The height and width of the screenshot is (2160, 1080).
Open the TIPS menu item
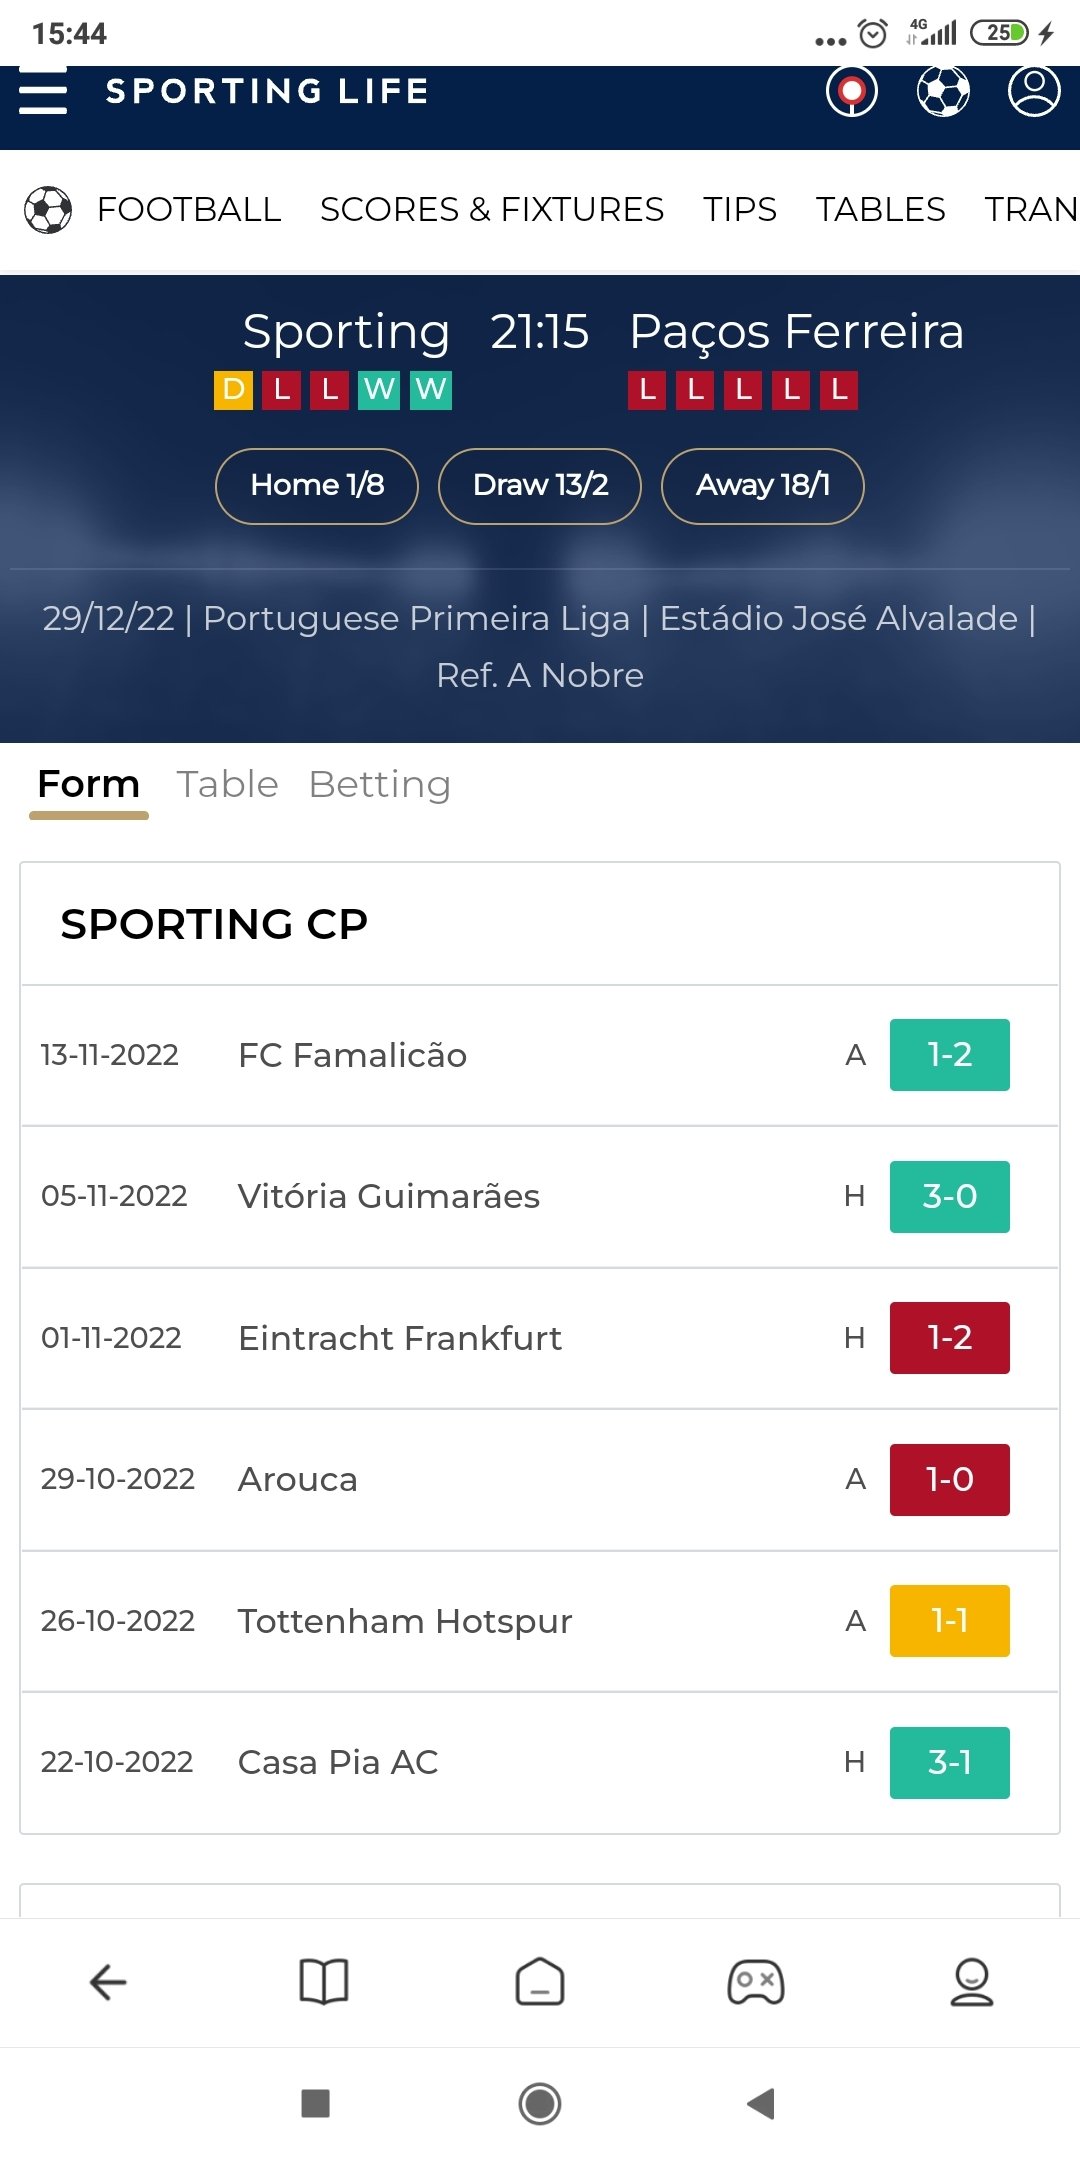coord(739,210)
